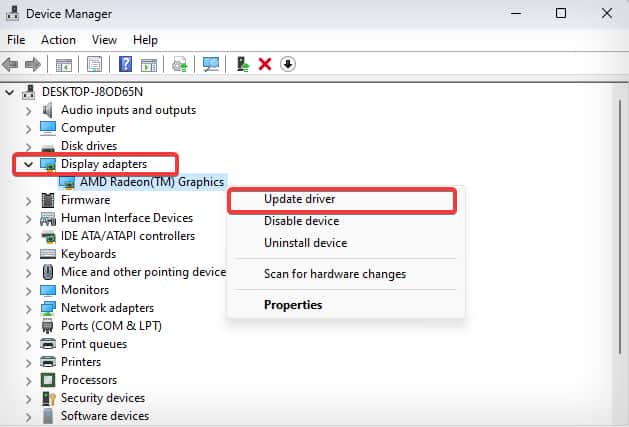The height and width of the screenshot is (427, 629).
Task: Select the Disk drives tree label
Action: (x=89, y=146)
